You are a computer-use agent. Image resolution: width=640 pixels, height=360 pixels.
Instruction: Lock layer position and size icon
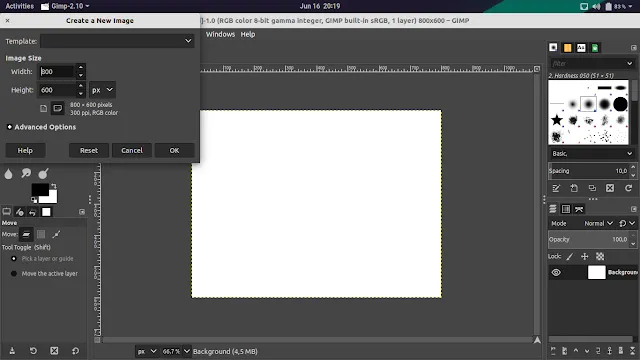click(x=584, y=256)
